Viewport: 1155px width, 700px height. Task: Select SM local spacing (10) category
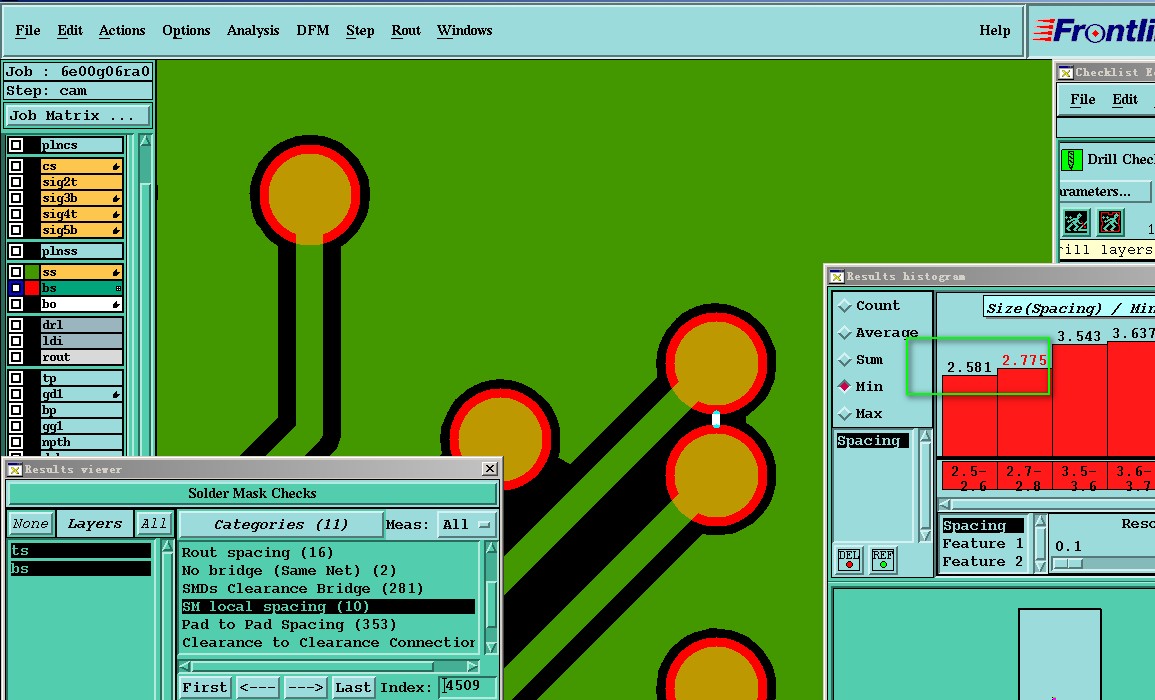(x=328, y=606)
